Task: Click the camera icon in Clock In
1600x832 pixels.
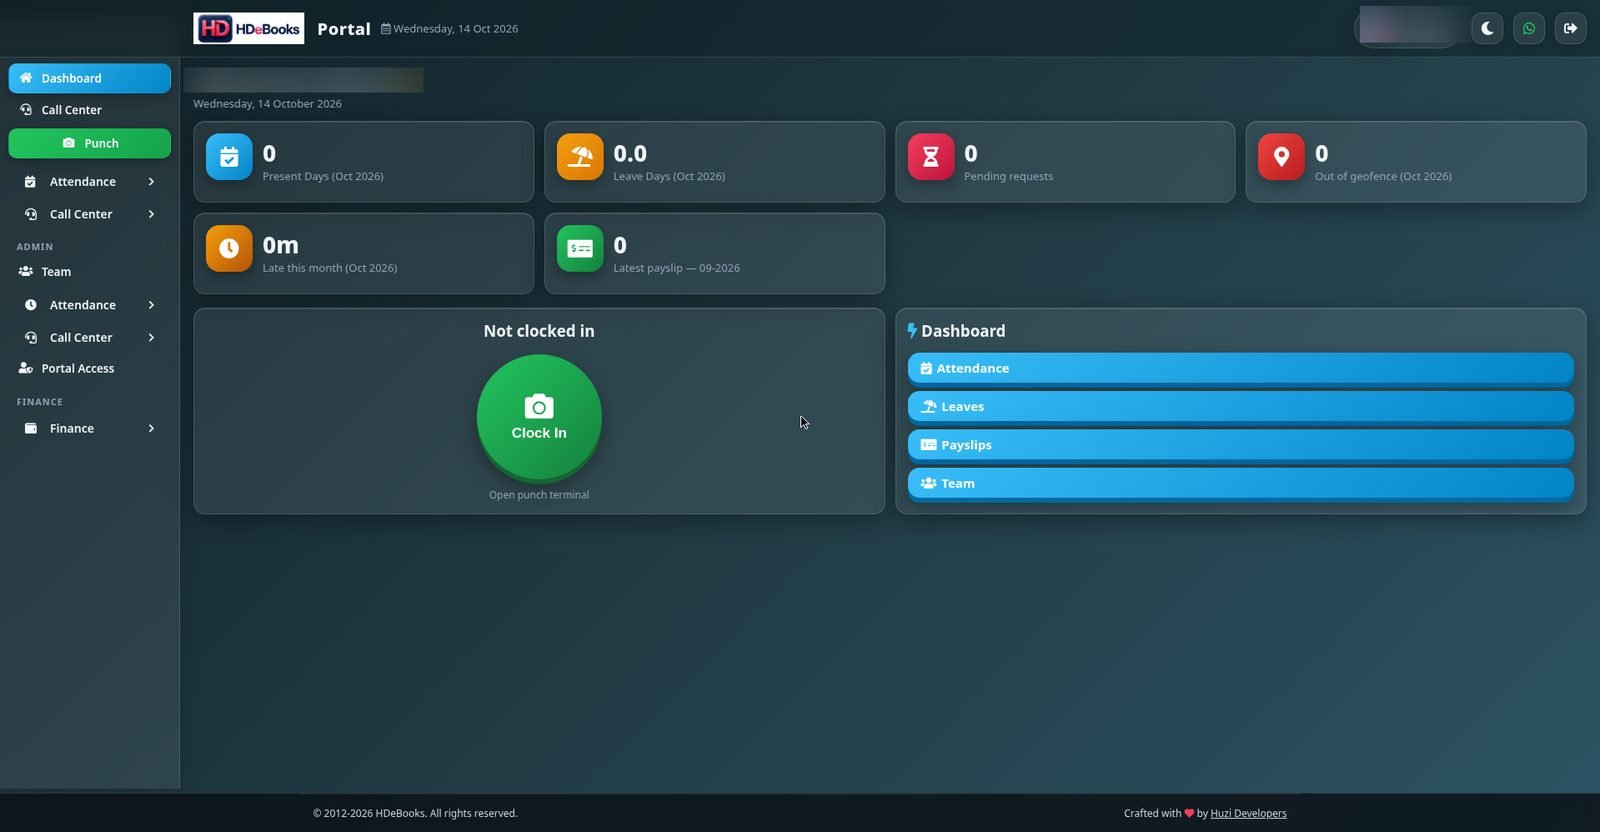Action: coord(539,406)
